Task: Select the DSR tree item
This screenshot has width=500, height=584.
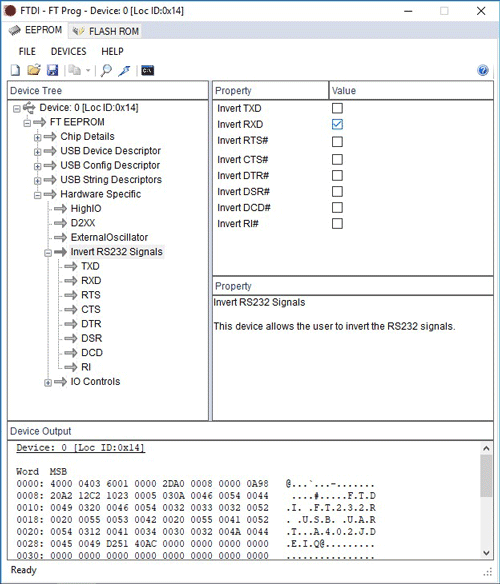Action: click(91, 338)
